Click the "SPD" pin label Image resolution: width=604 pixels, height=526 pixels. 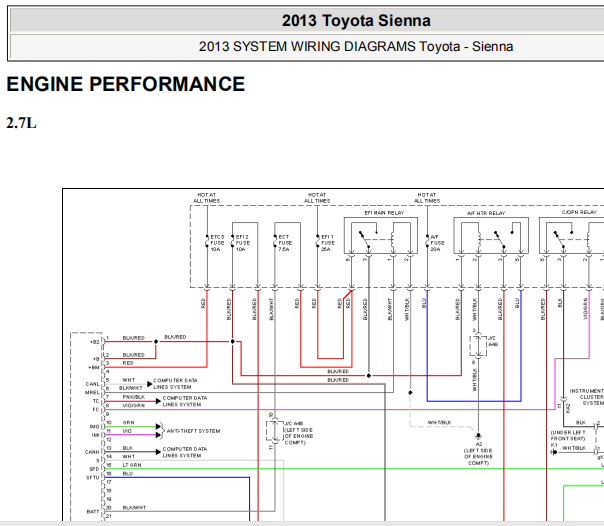(x=94, y=469)
